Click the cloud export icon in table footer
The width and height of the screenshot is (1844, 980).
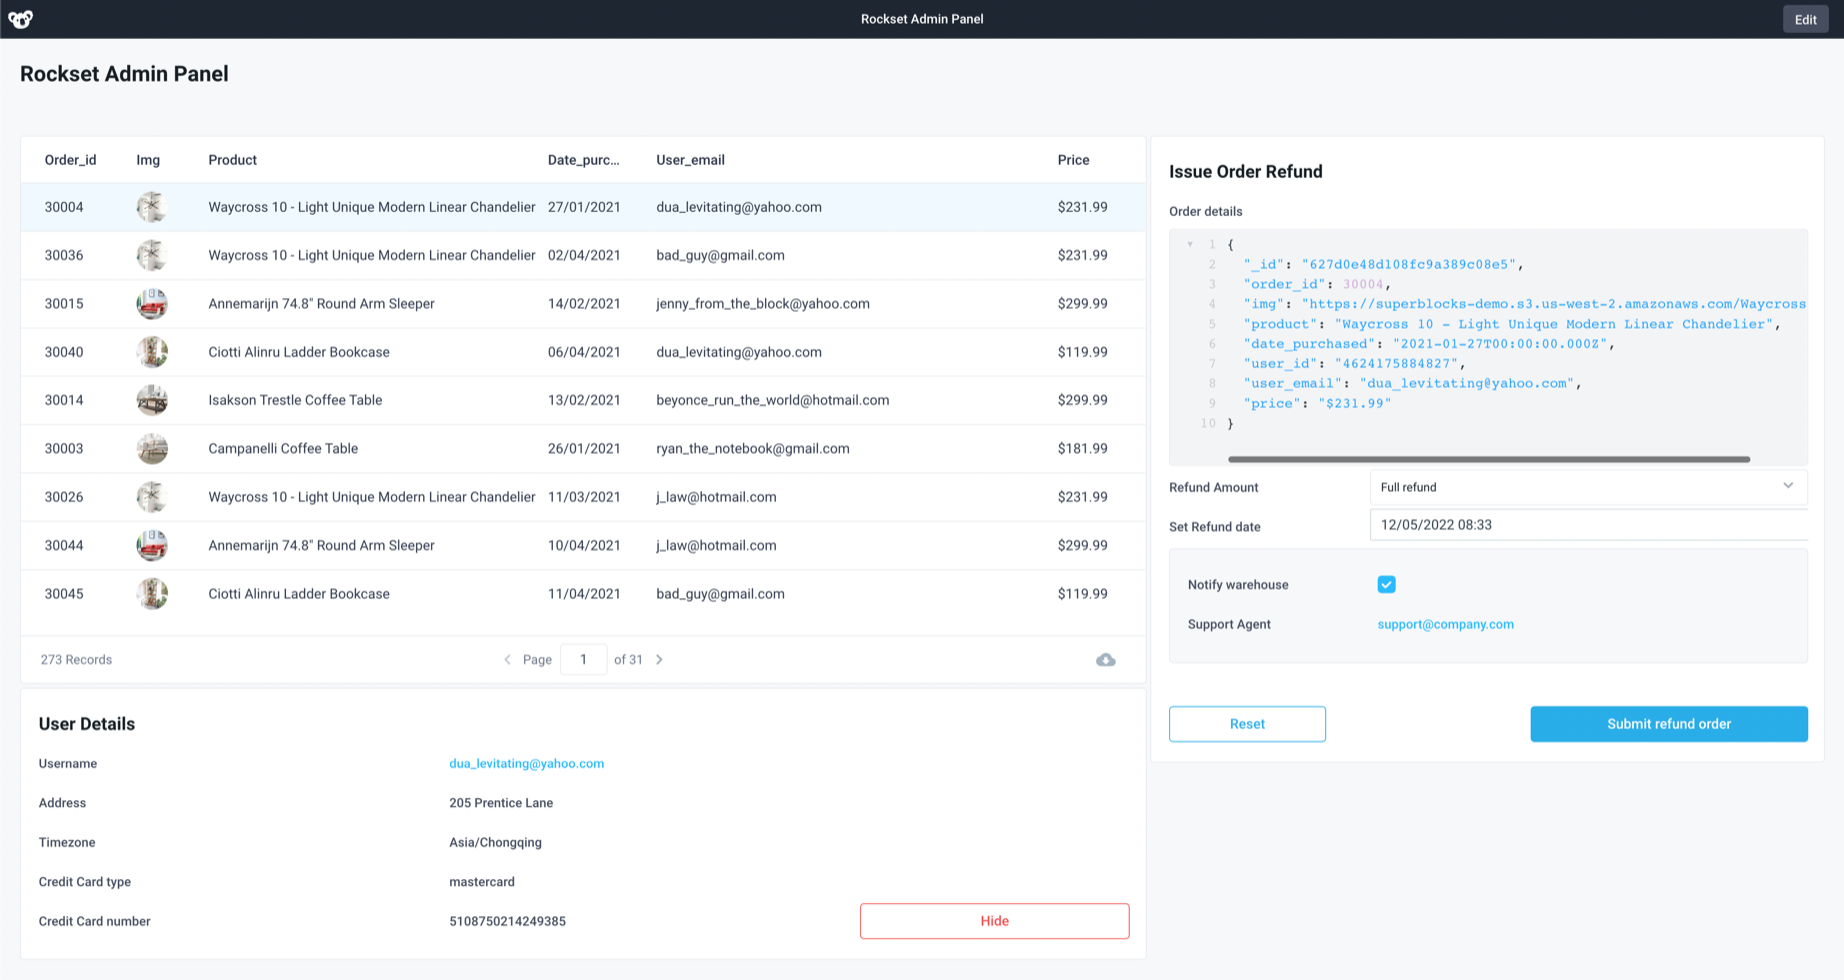pyautogui.click(x=1105, y=660)
